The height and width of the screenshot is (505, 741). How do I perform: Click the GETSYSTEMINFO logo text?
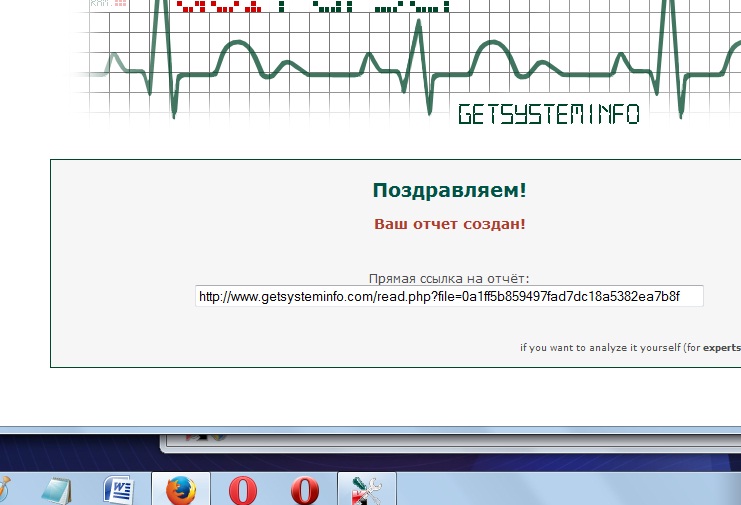pyautogui.click(x=549, y=114)
